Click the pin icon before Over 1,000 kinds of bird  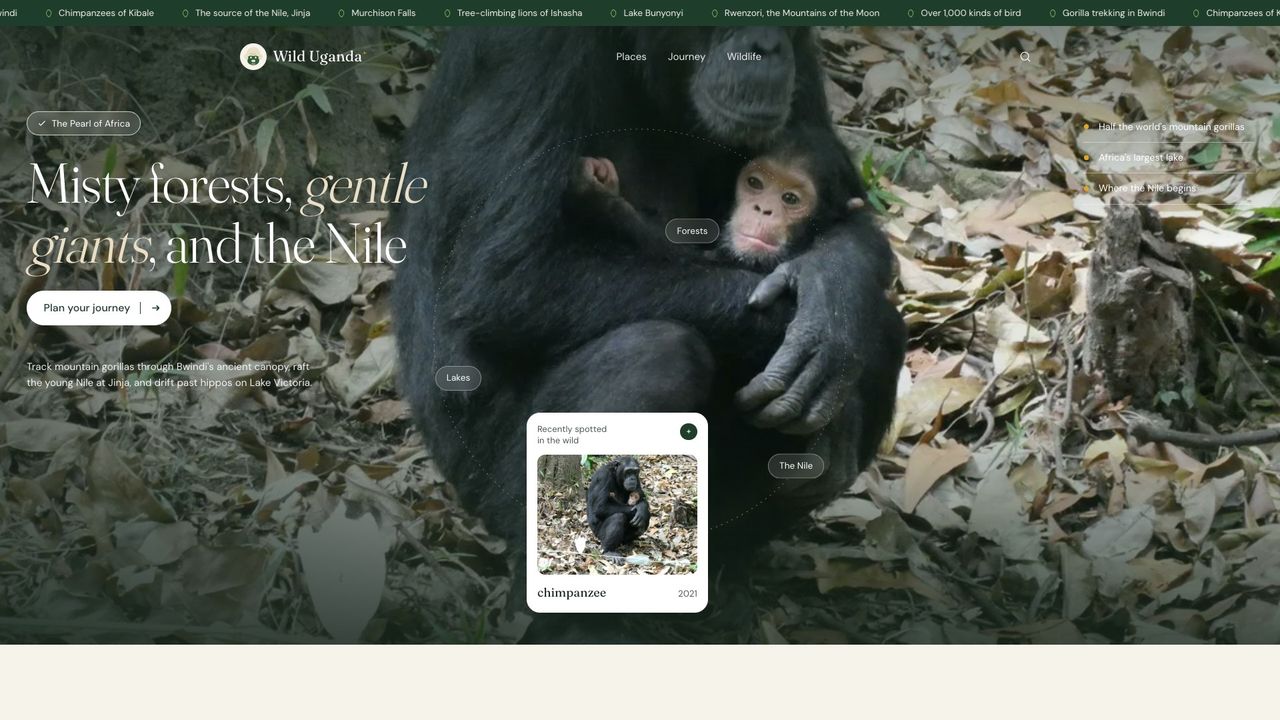(x=911, y=13)
